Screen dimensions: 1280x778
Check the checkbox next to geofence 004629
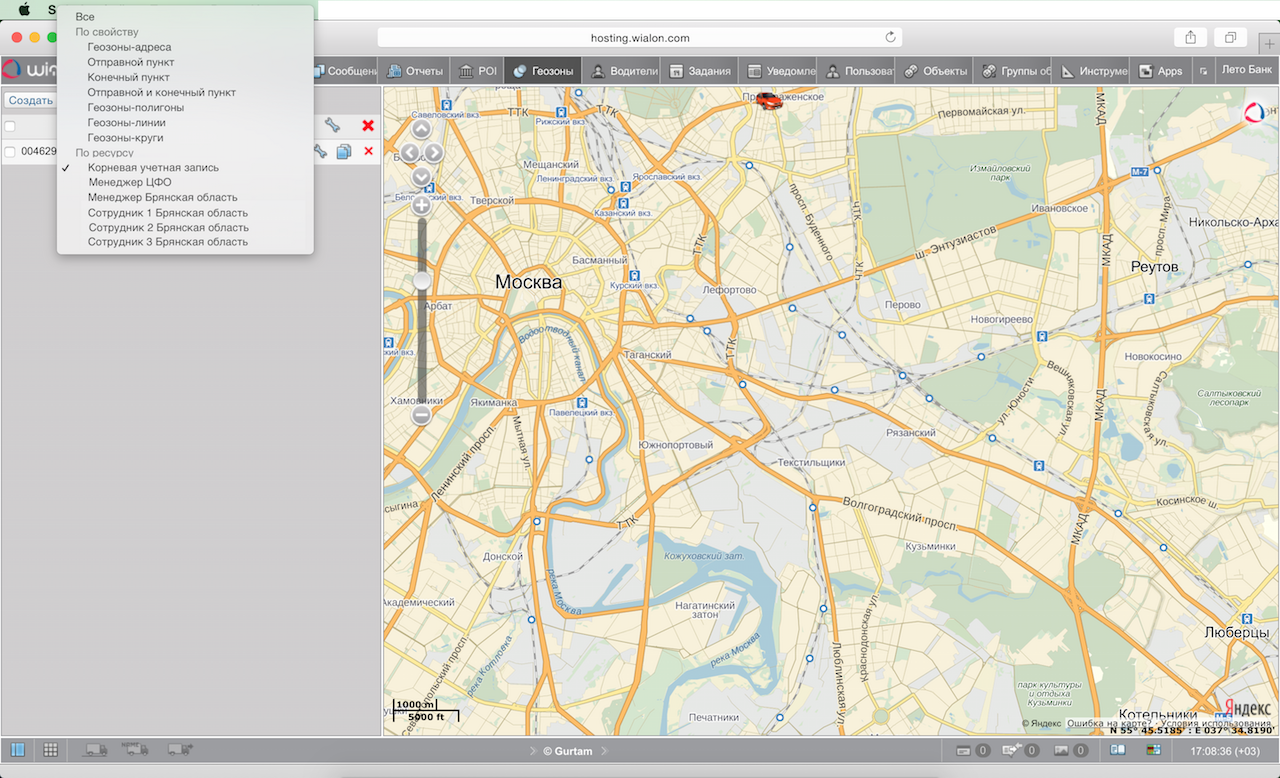tap(10, 152)
